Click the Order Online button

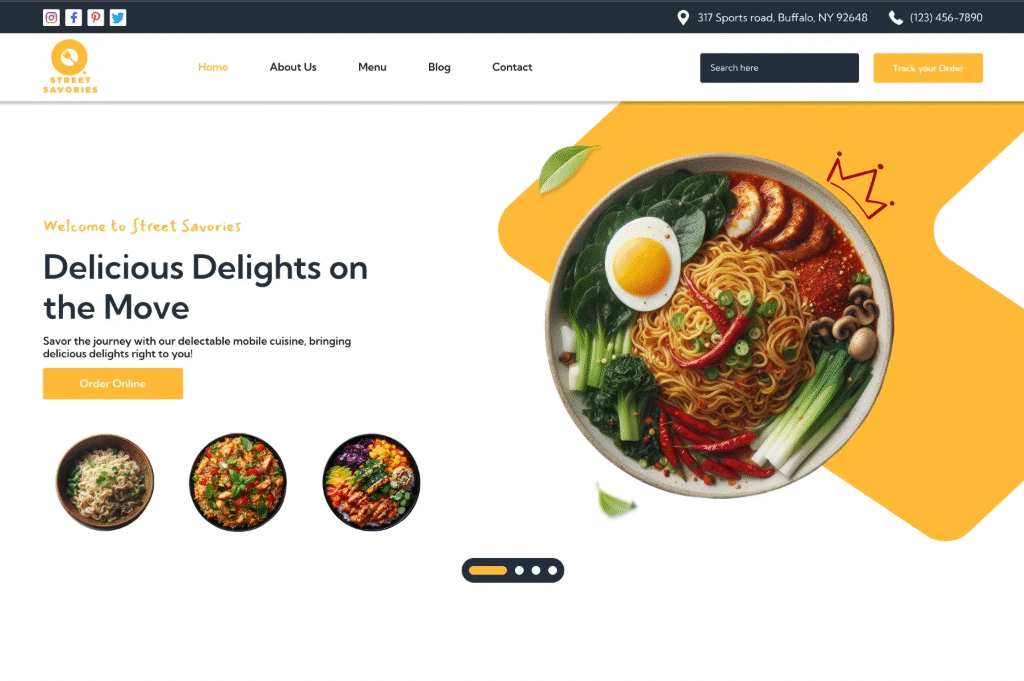[113, 383]
